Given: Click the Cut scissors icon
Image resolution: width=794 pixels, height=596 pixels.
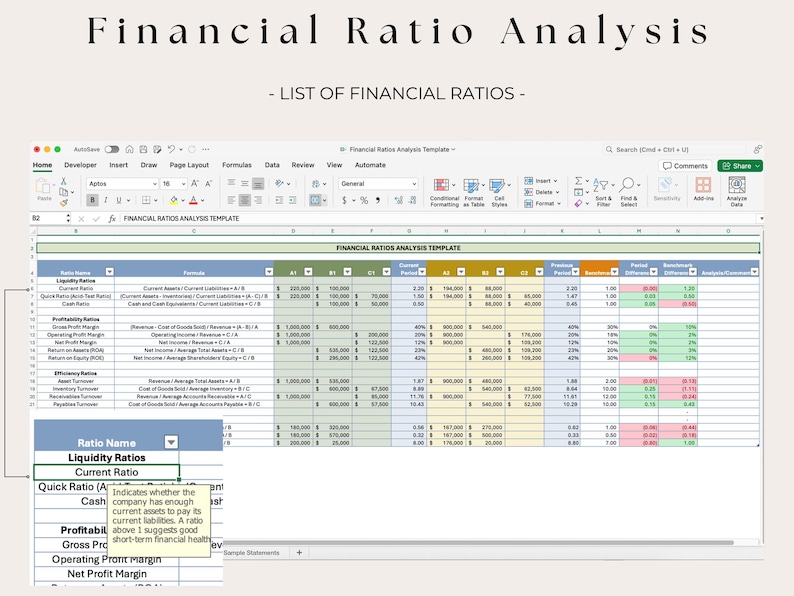Looking at the screenshot, I should point(63,181).
